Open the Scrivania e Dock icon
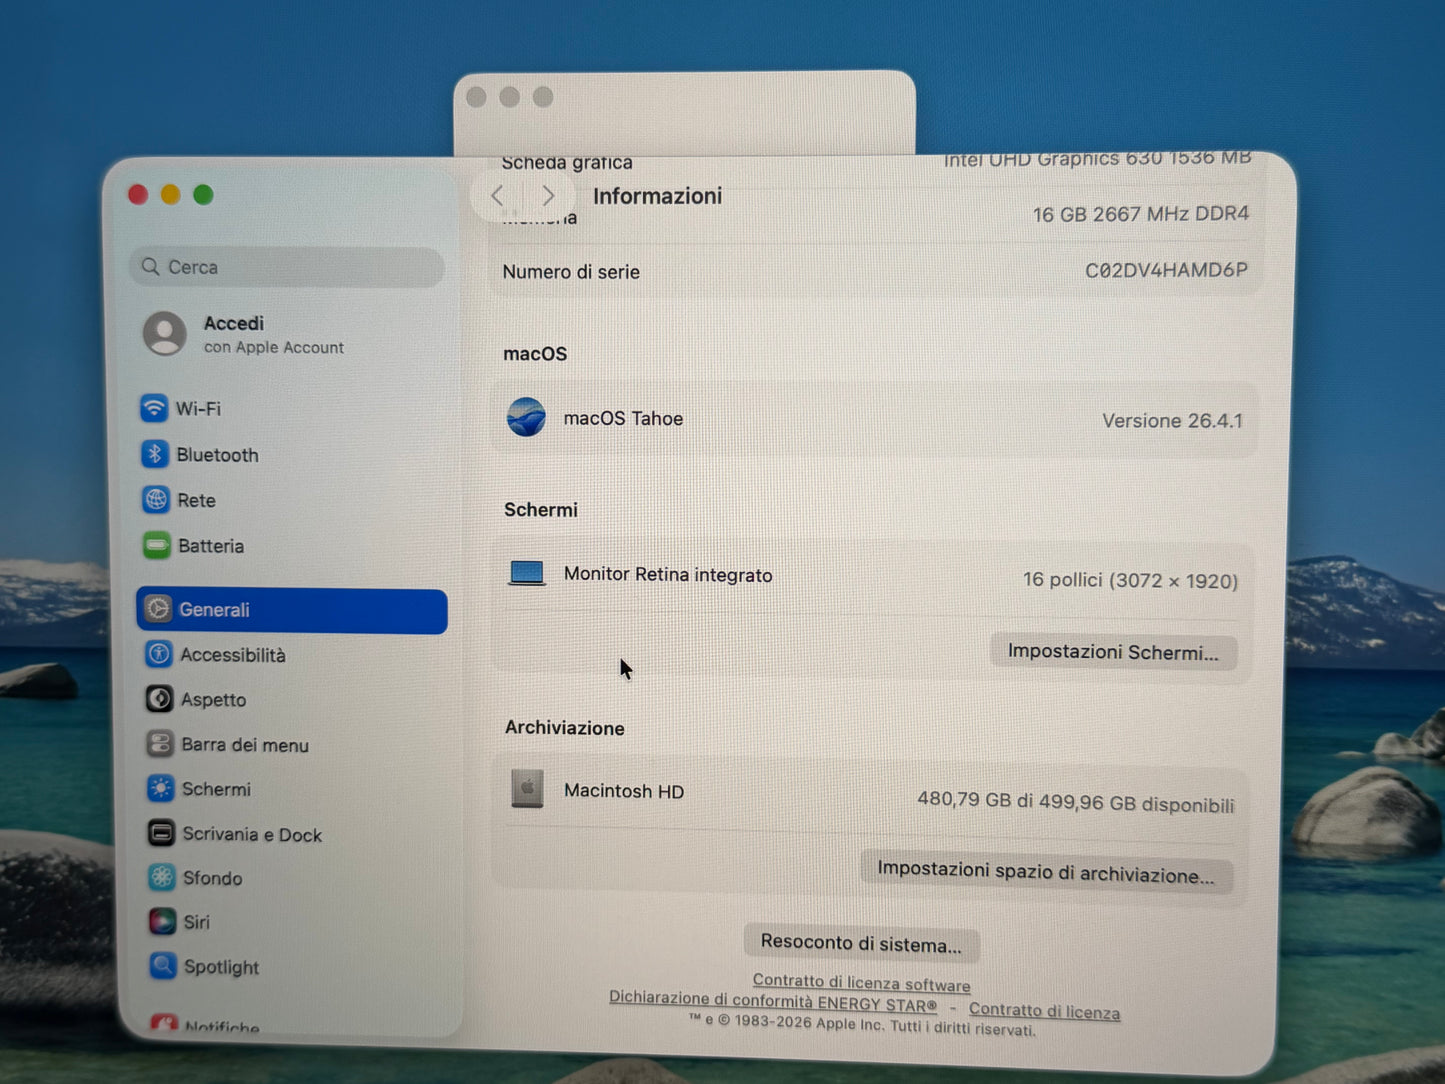 (x=162, y=833)
